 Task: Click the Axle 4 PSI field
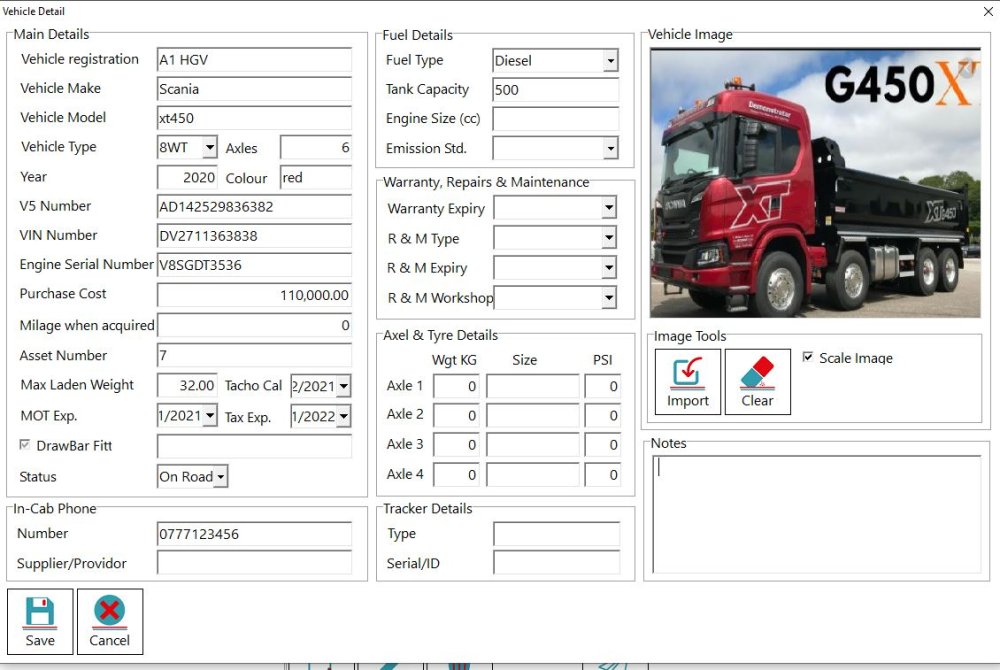click(x=603, y=475)
